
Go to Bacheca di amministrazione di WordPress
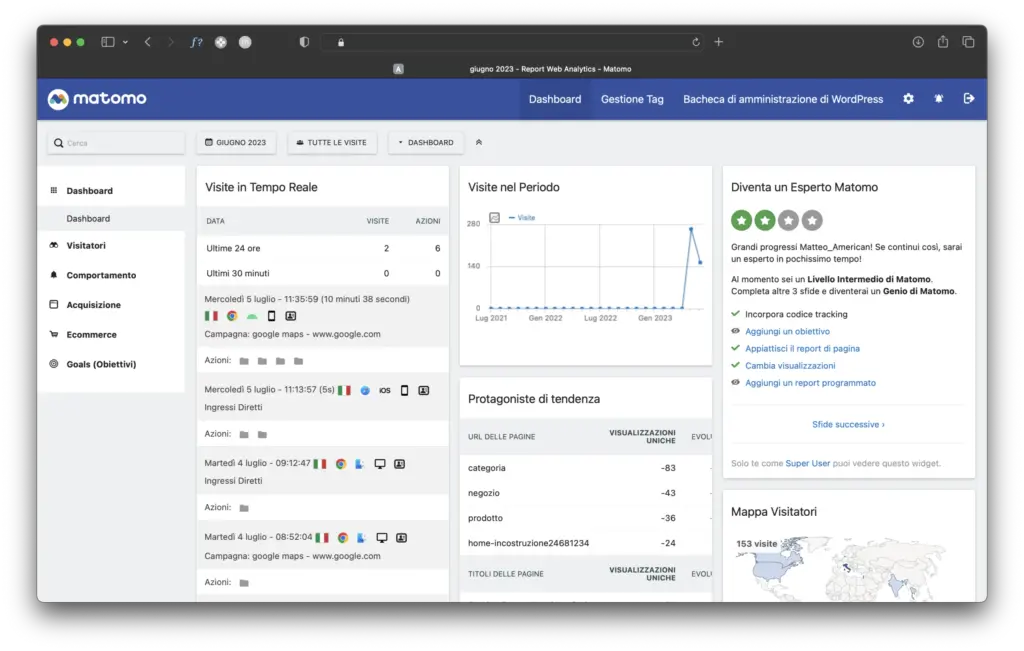tap(783, 99)
